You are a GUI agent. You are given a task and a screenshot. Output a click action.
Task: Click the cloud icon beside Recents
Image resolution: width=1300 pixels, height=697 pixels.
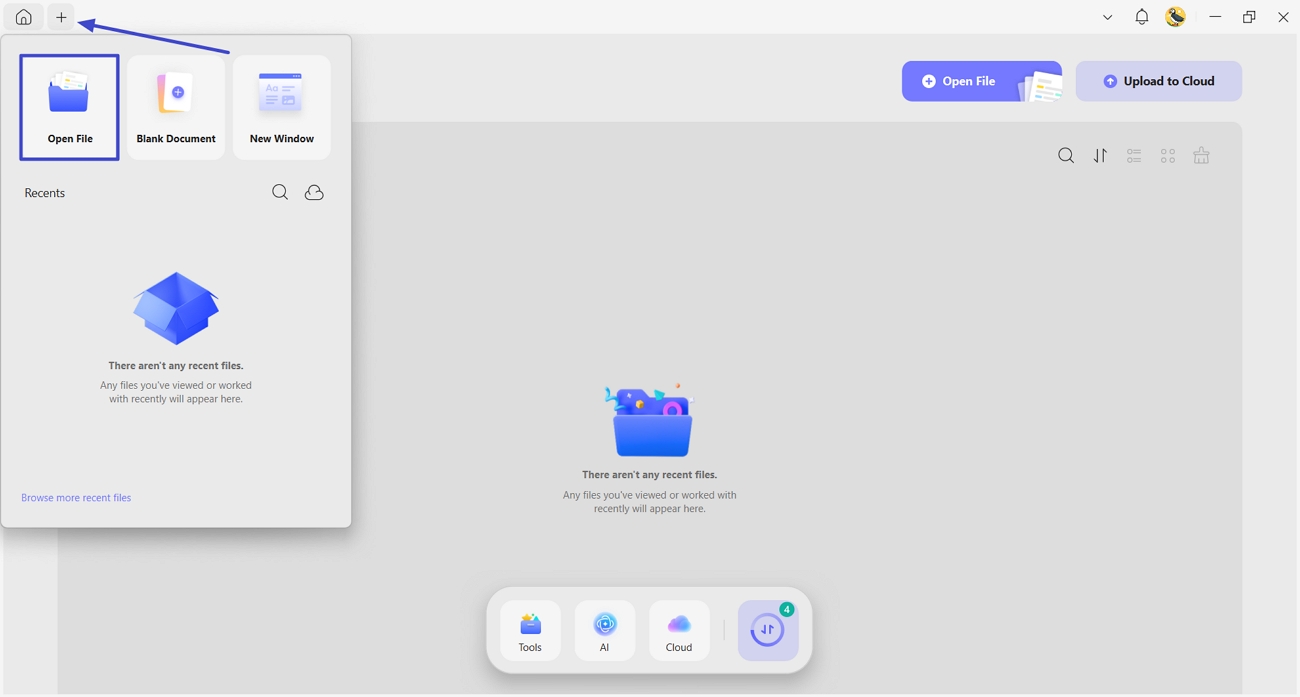314,192
